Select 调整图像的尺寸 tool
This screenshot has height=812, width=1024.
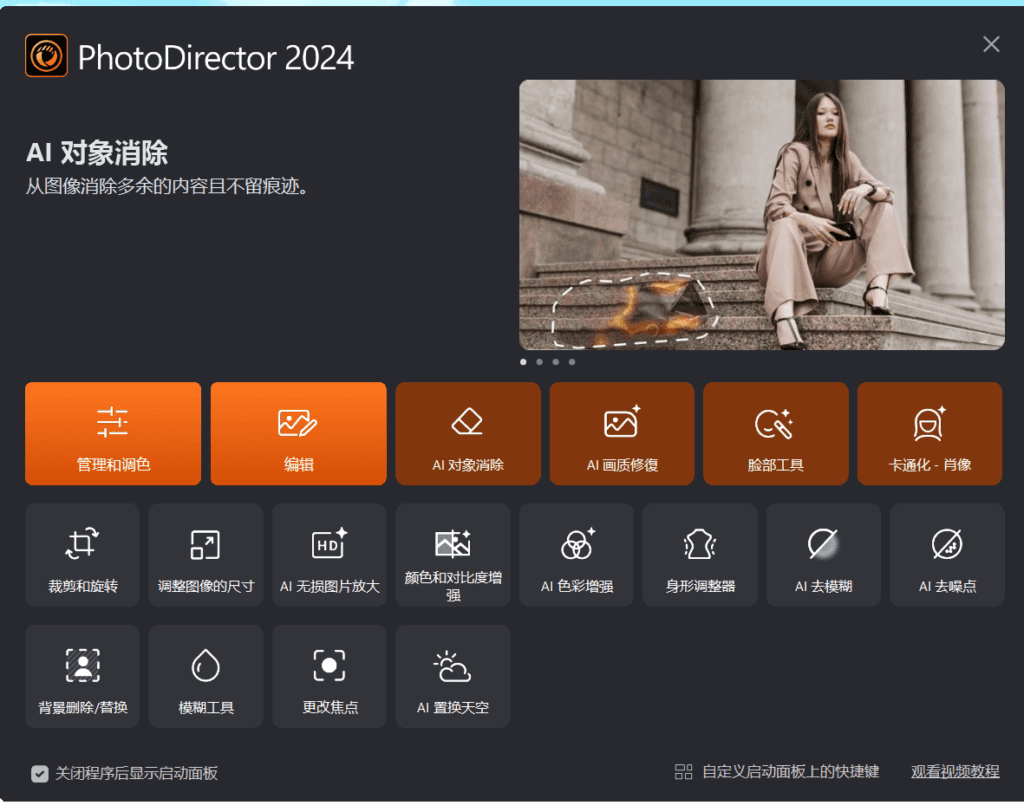pos(206,555)
